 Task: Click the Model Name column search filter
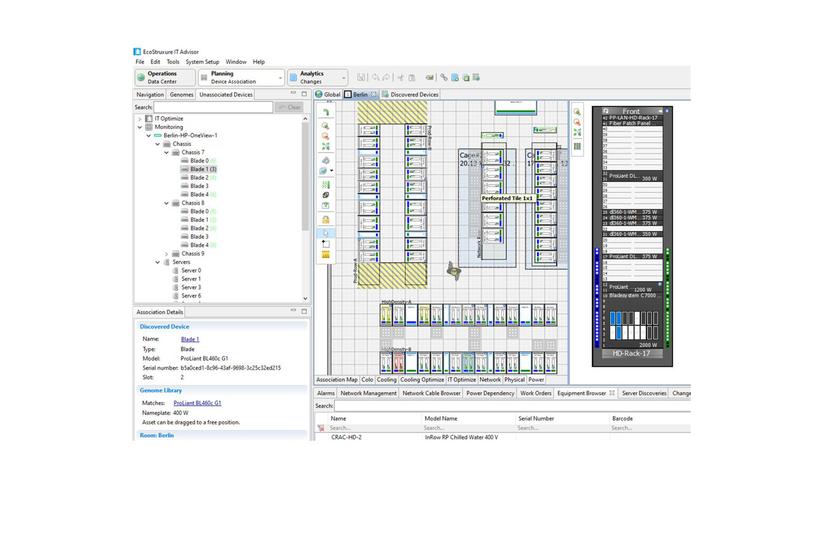coord(468,428)
